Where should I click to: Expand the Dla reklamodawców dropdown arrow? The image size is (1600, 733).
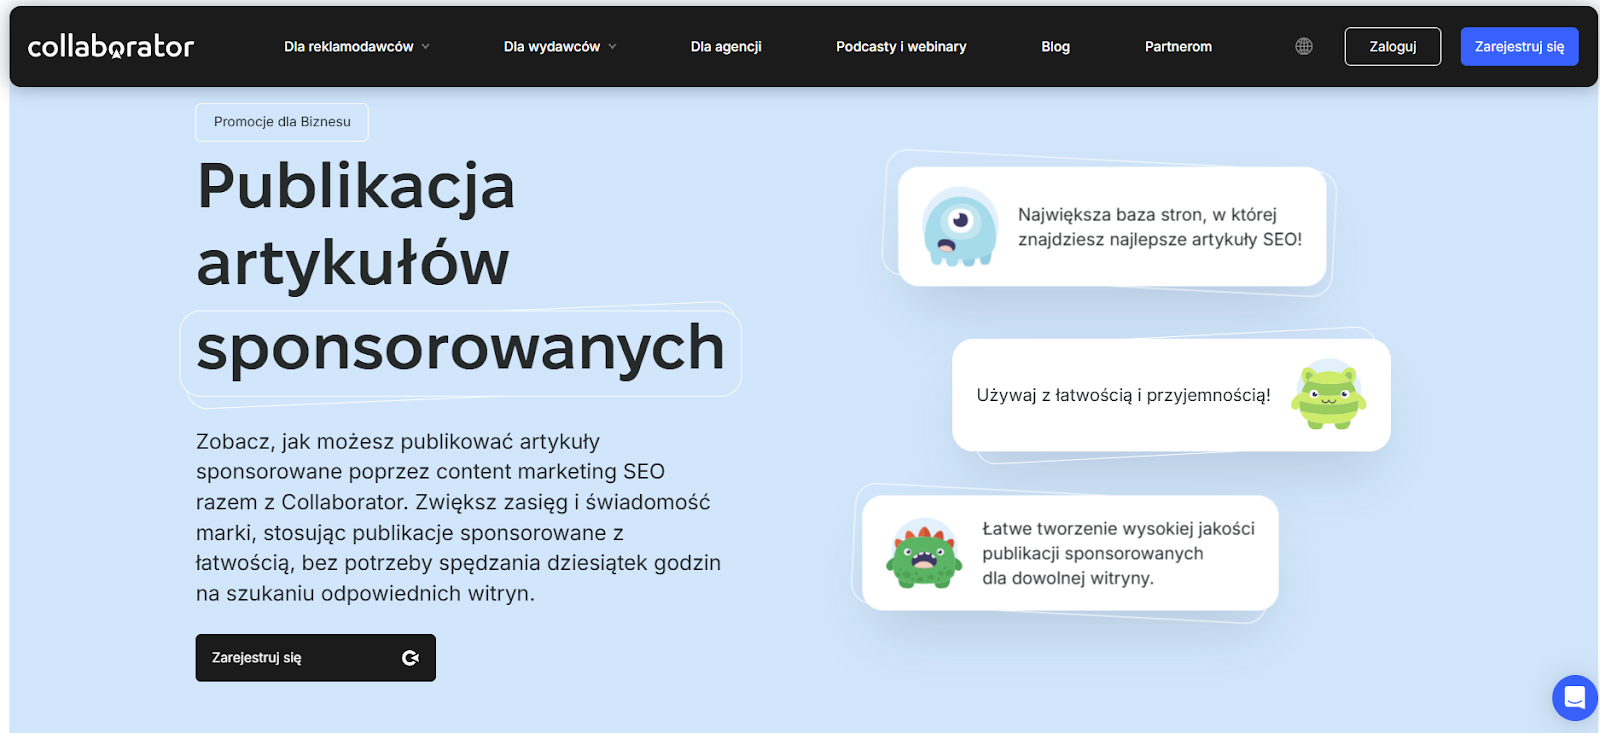pyautogui.click(x=426, y=47)
